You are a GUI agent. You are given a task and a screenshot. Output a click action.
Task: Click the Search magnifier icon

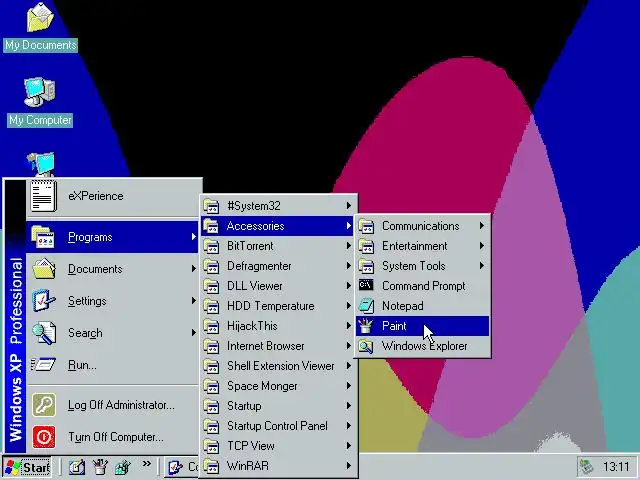click(x=44, y=333)
